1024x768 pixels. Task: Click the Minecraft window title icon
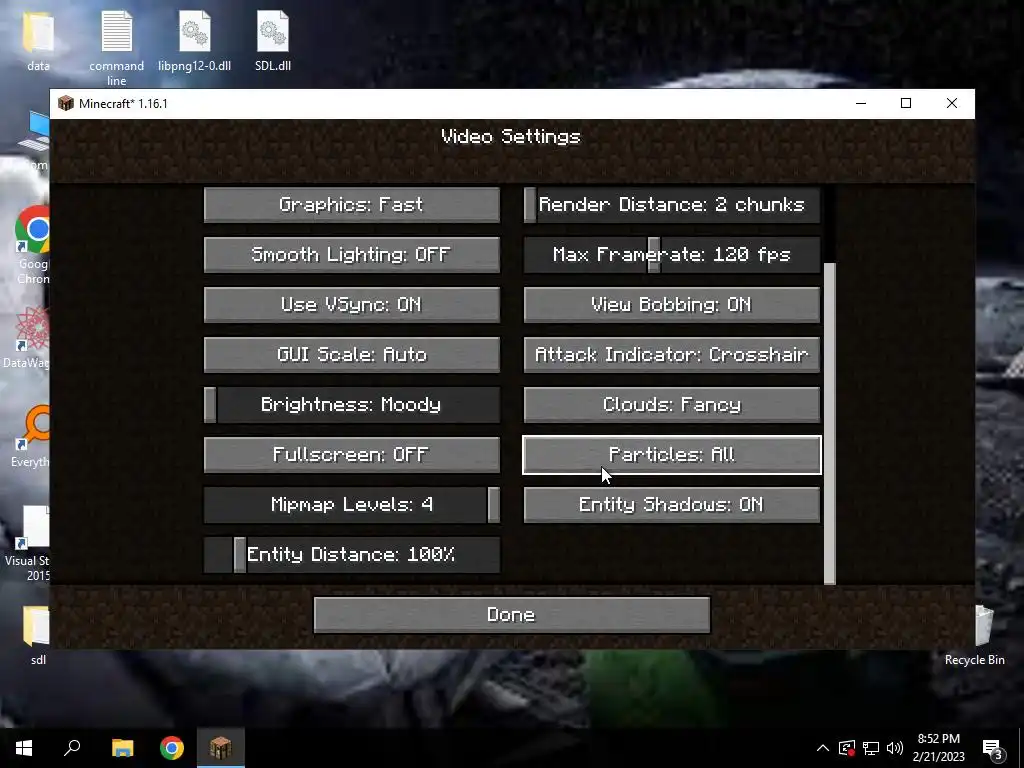coord(65,104)
